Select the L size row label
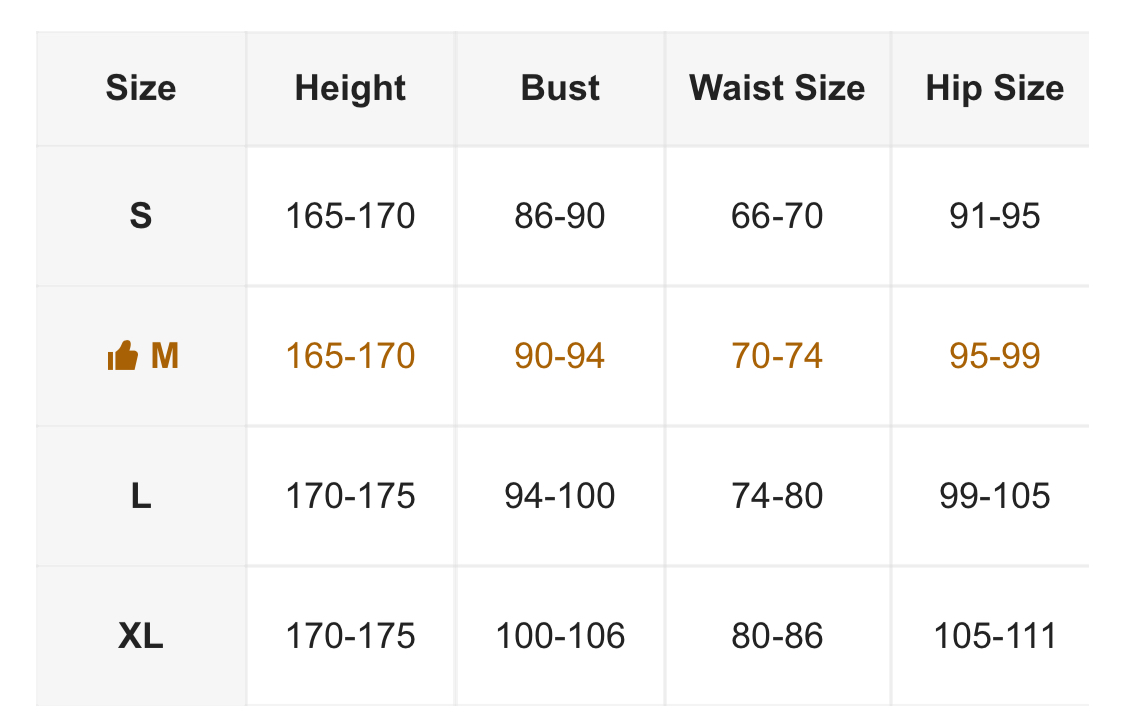The height and width of the screenshot is (722, 1125). pyautogui.click(x=141, y=496)
